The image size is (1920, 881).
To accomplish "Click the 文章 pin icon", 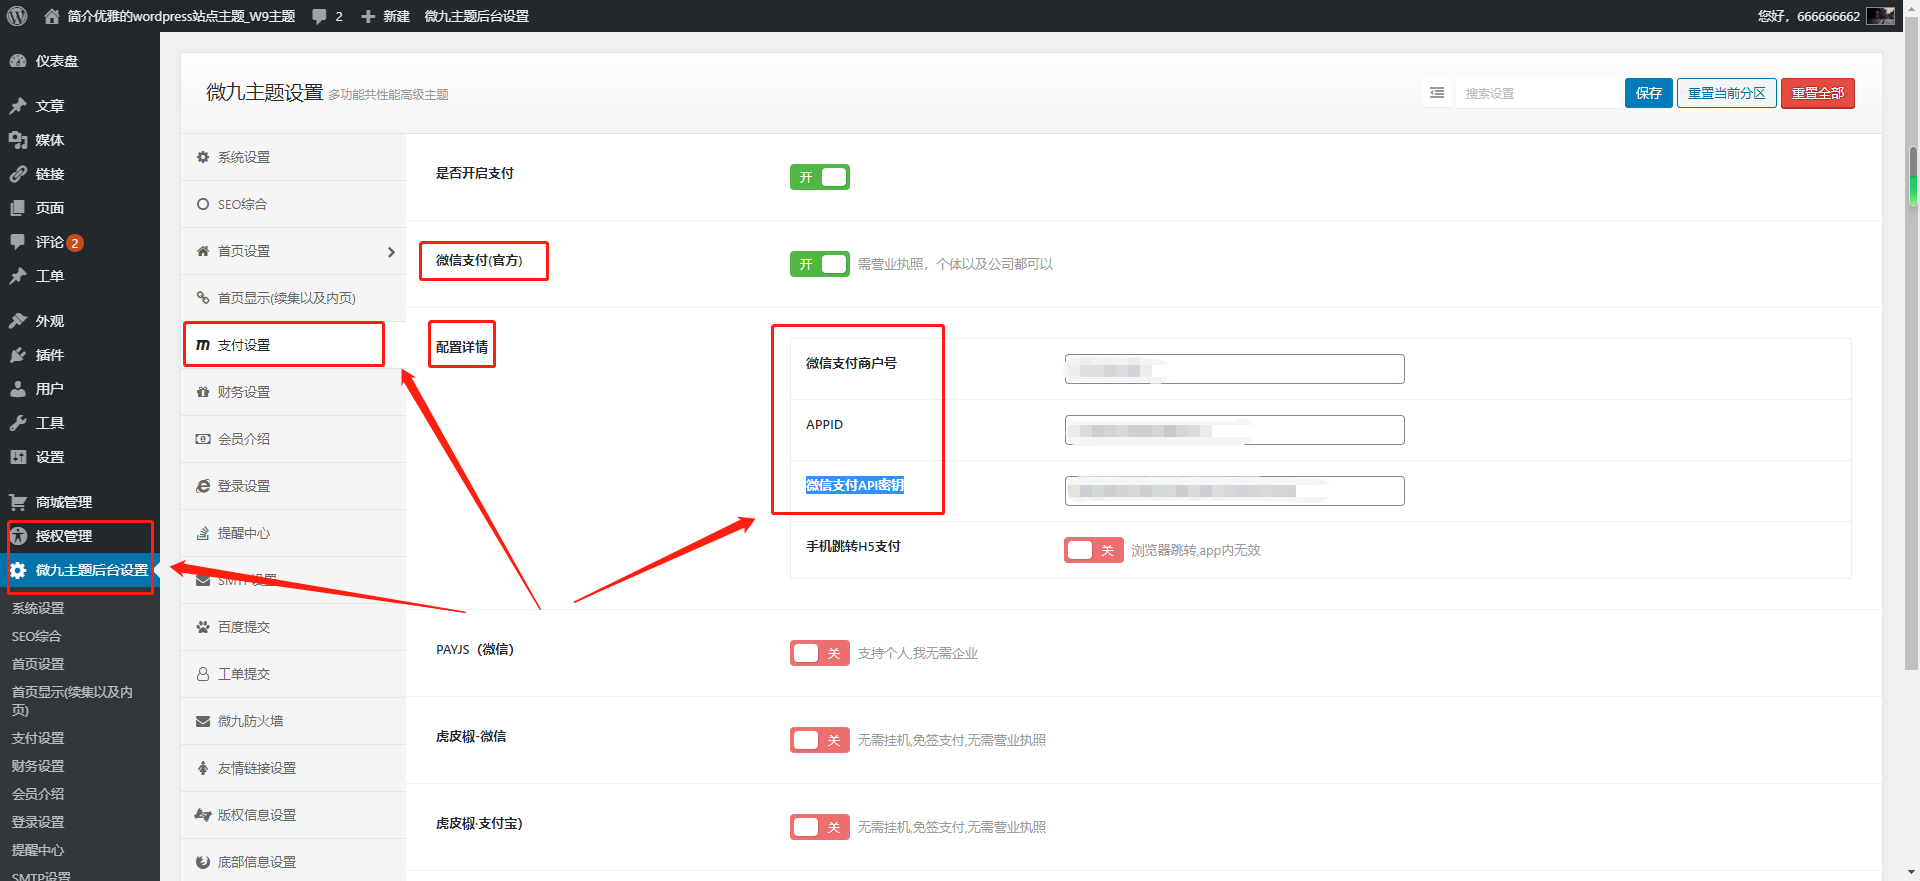I will (18, 106).
